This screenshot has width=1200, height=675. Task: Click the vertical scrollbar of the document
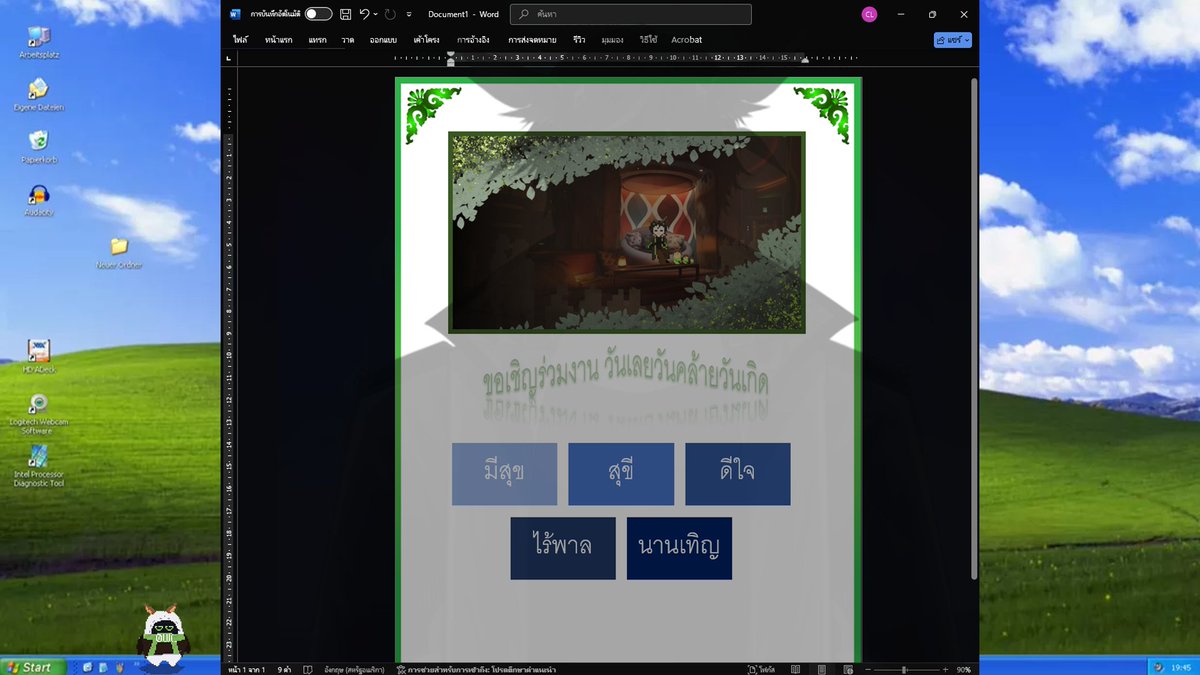pos(975,328)
